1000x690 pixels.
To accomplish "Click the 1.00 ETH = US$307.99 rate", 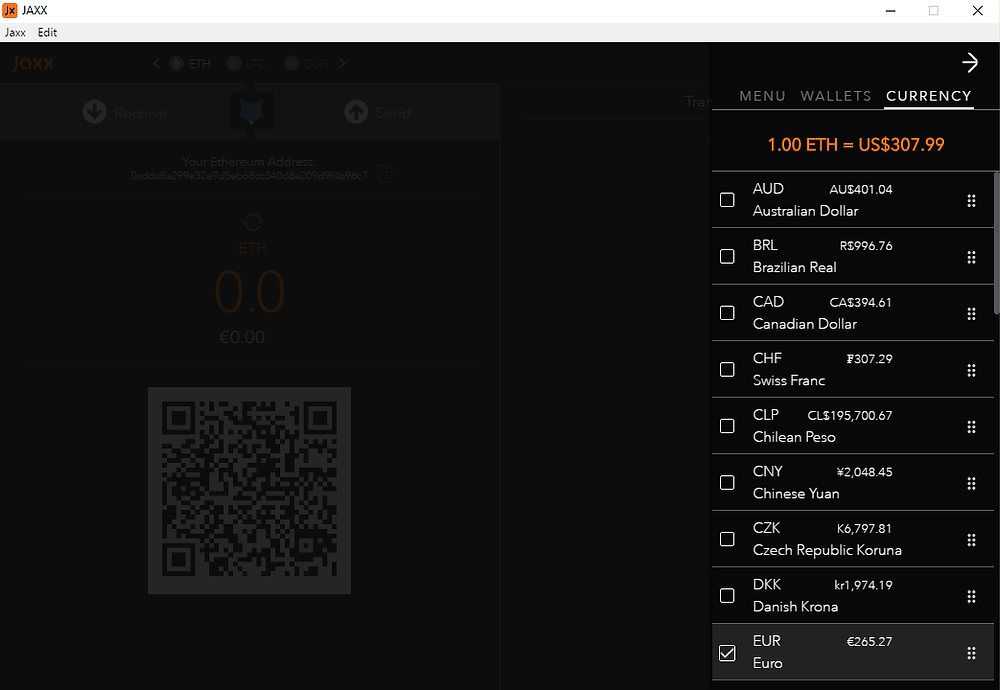I will pos(856,145).
